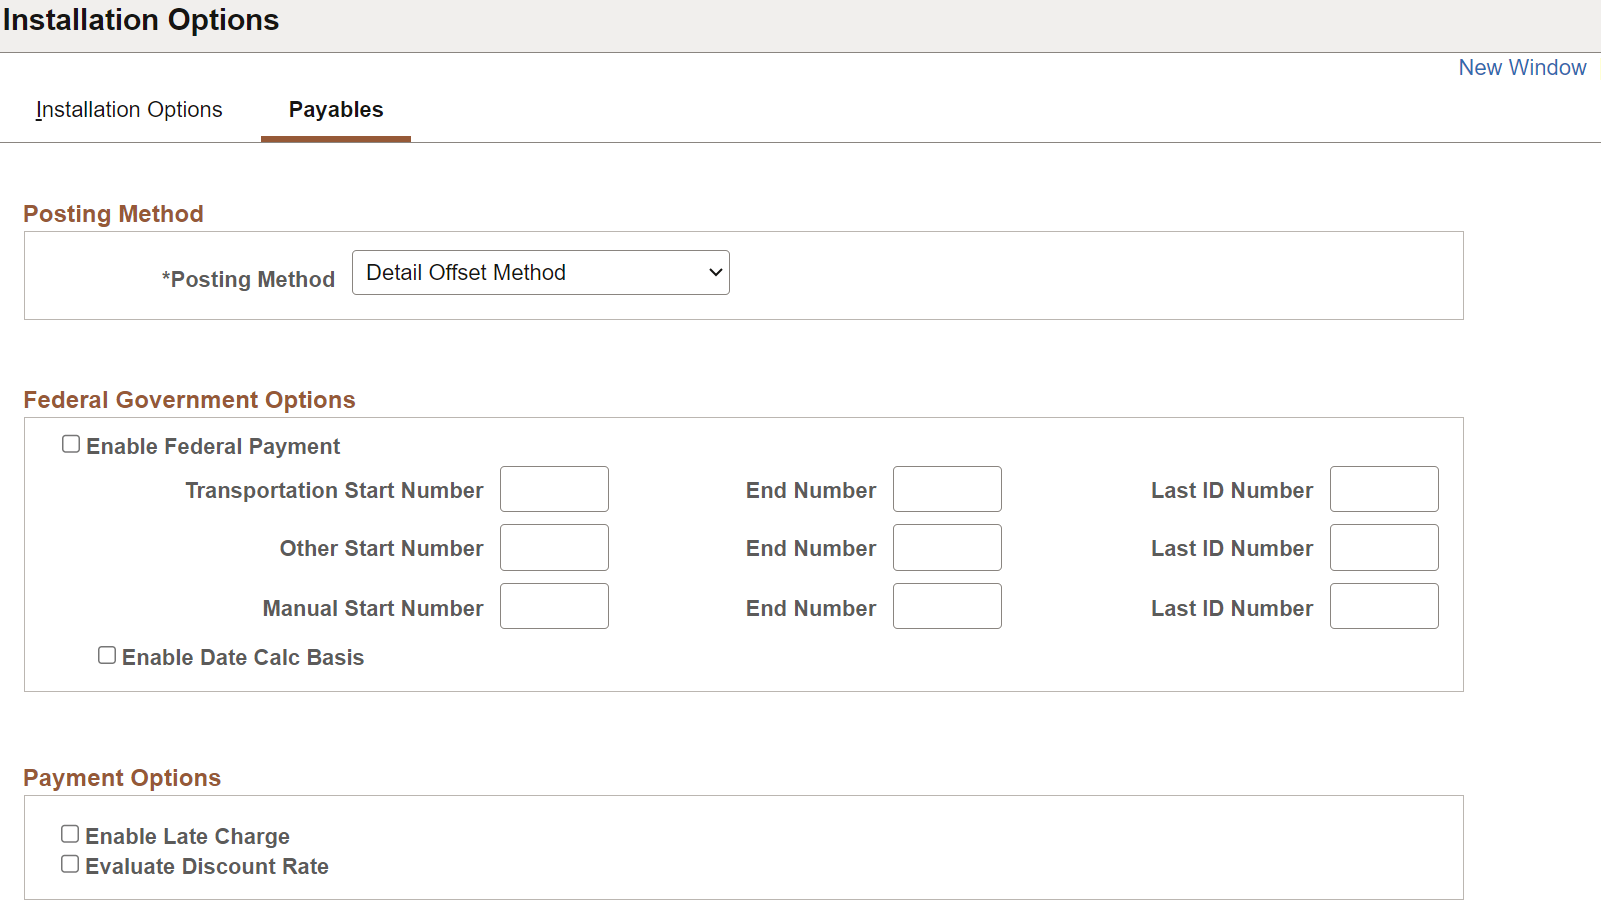Click End Number field in Transportation row
Viewport: 1601px width, 913px height.
click(947, 489)
